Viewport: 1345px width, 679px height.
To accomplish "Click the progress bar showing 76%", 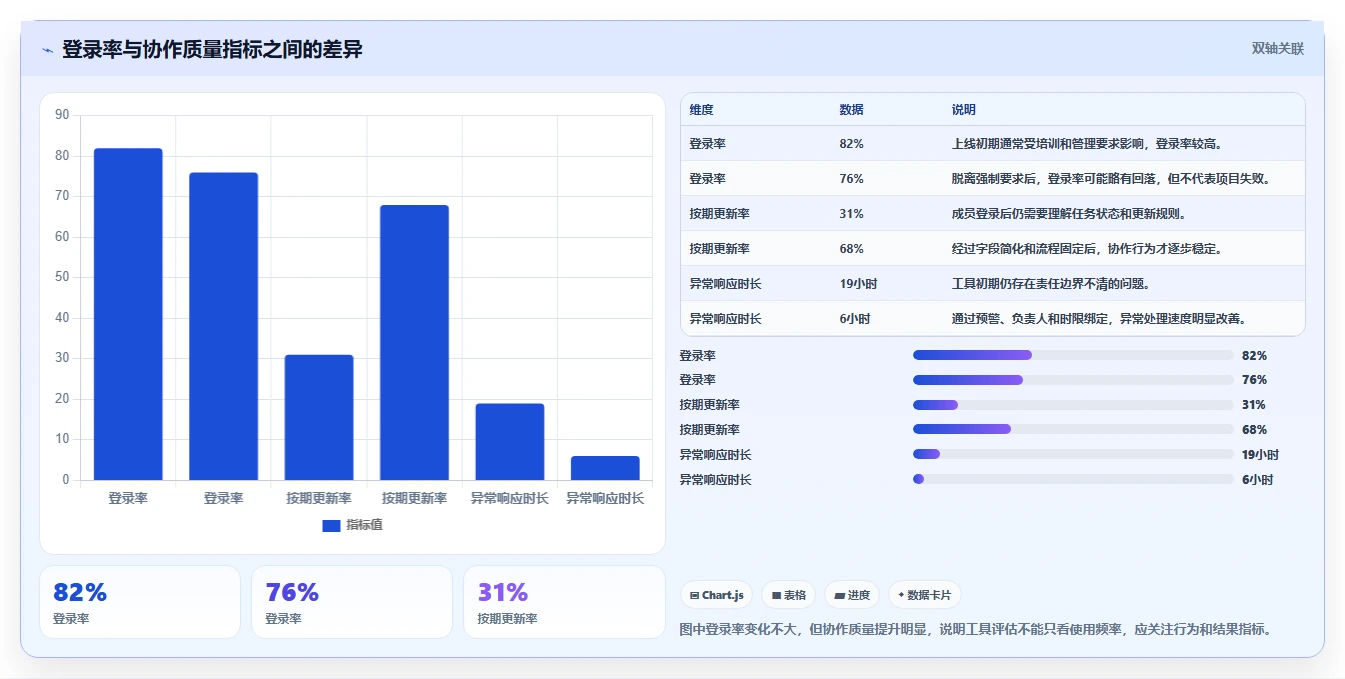I will coord(1073,380).
